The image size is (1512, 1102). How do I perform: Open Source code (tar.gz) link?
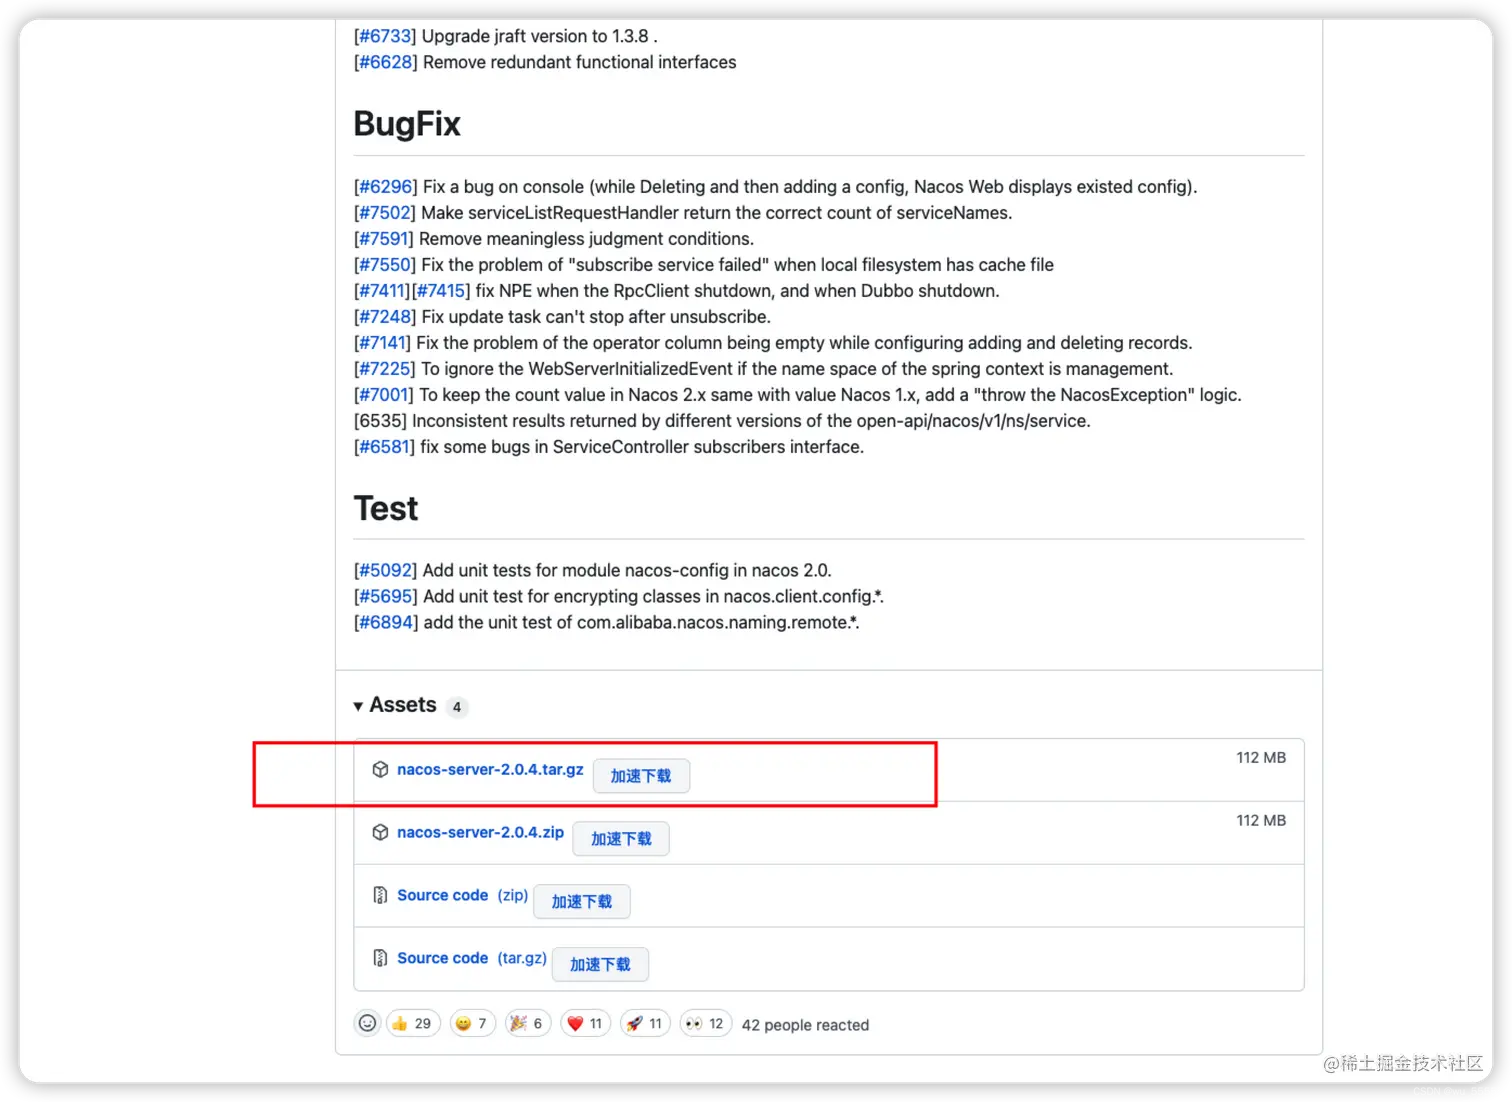472,958
